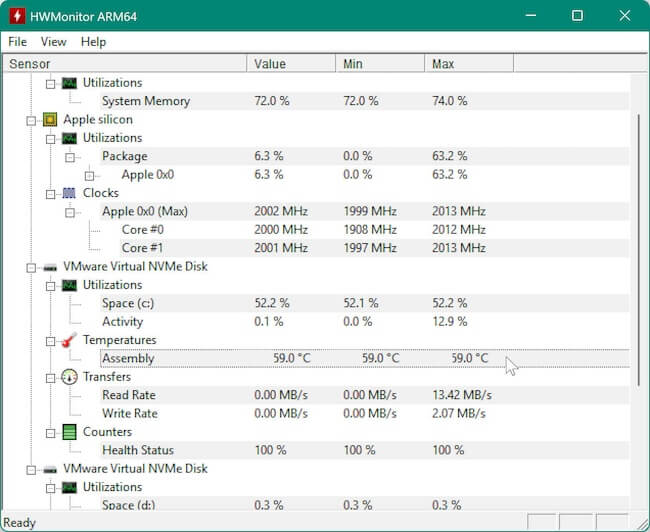Click the Ready status bar text

click(19, 522)
